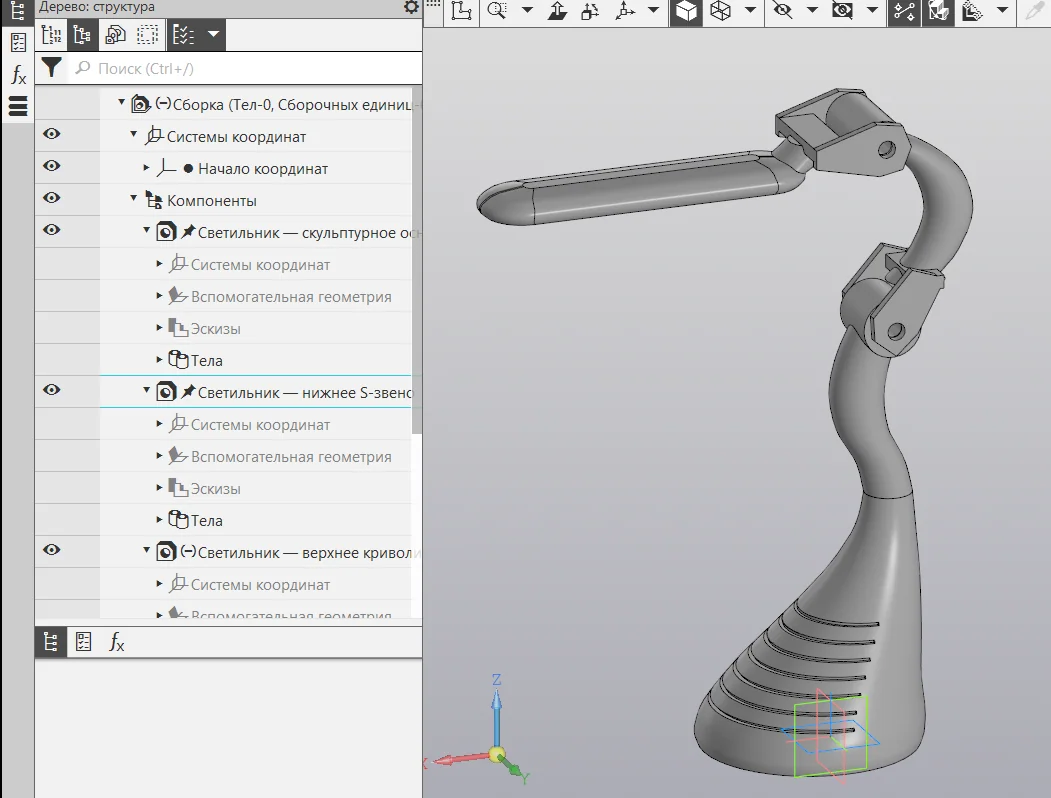The height and width of the screenshot is (798, 1051).
Task: Collapse the Светильник — нижнее S-звено node
Action: (x=147, y=391)
